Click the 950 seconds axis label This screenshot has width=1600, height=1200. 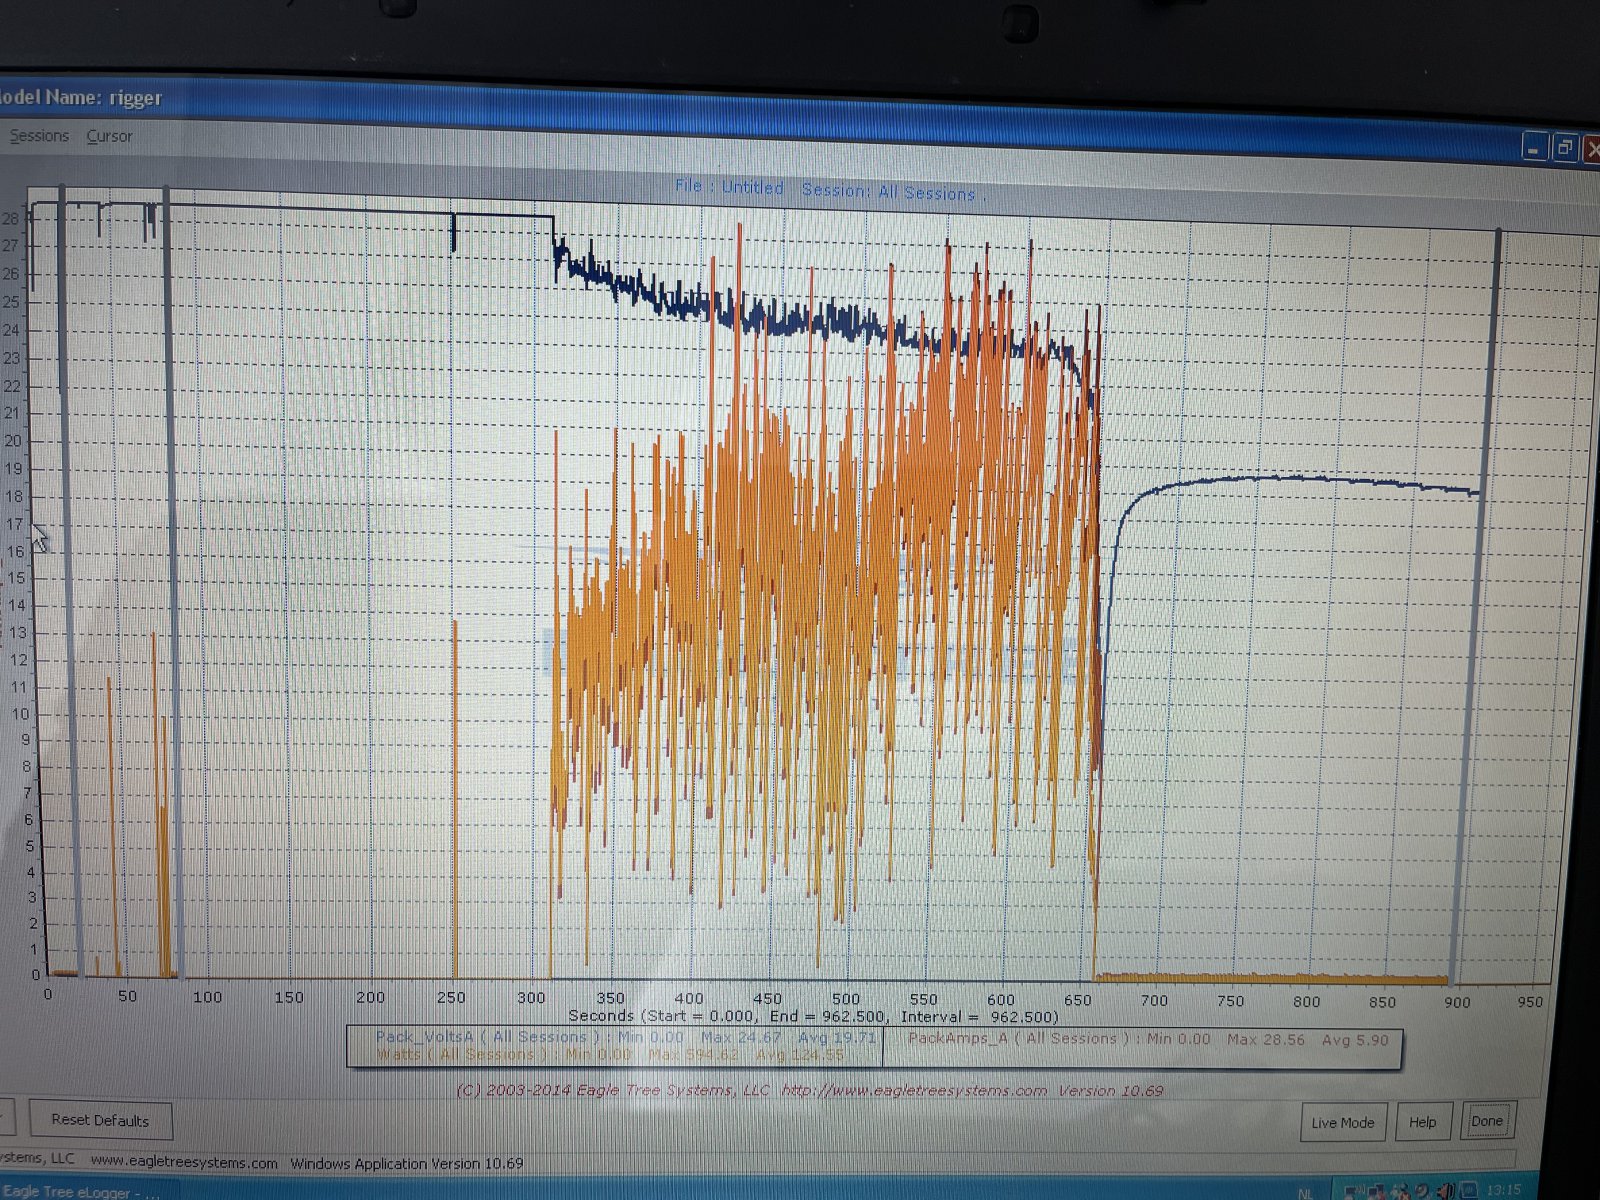[1530, 1001]
